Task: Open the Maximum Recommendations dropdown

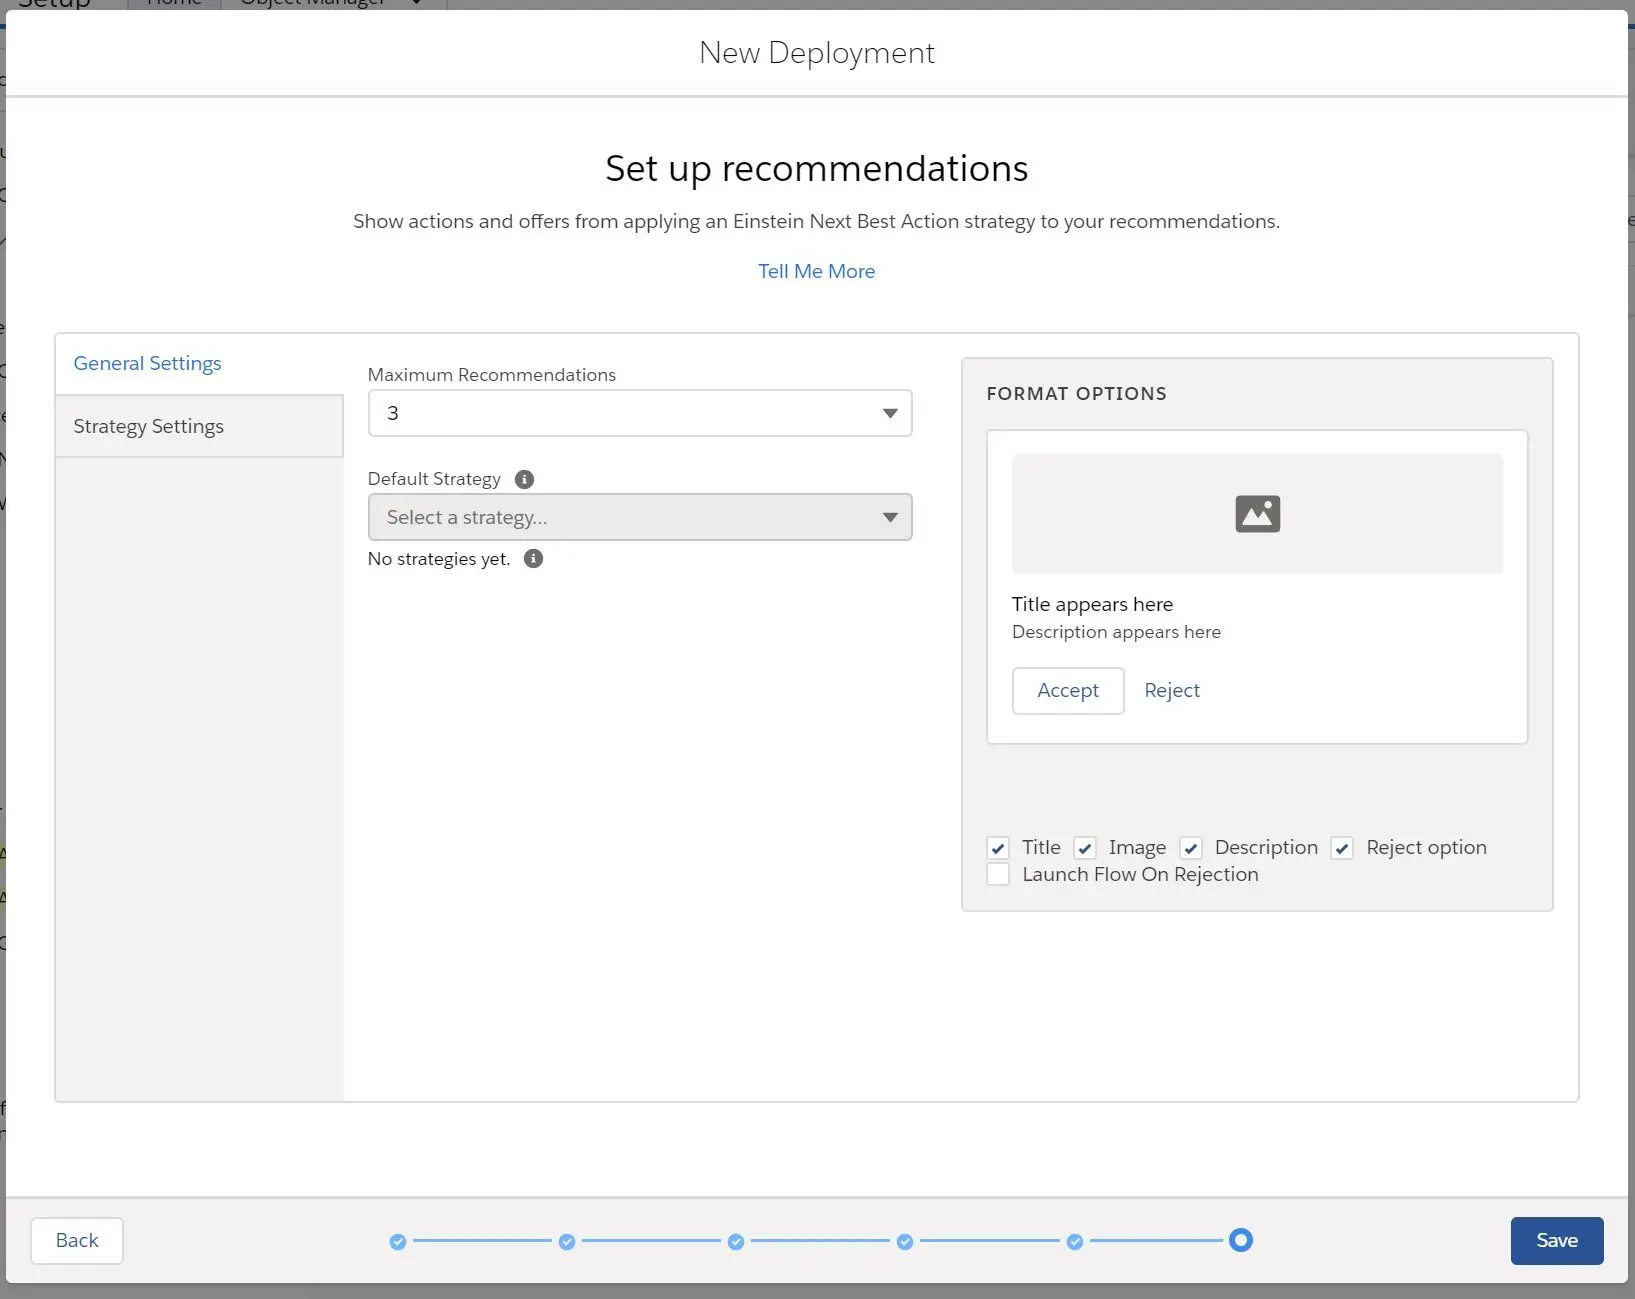Action: click(640, 413)
